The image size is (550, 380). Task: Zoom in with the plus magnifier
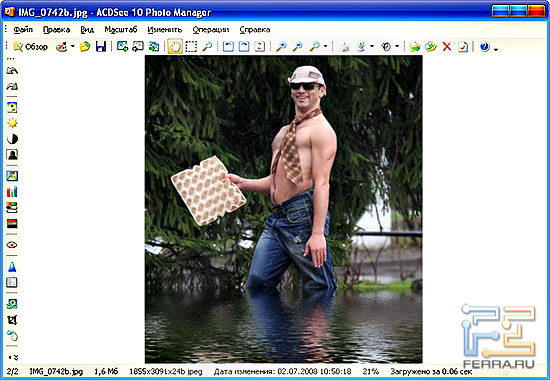[281, 47]
